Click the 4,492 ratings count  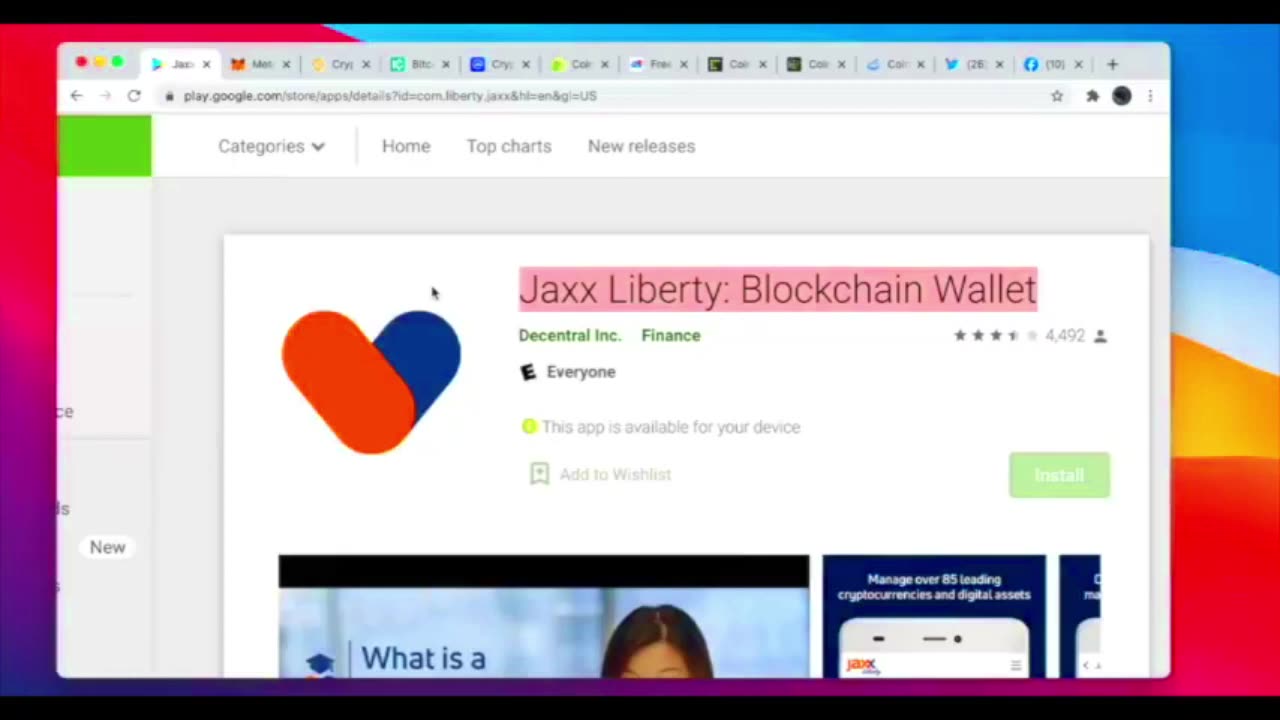point(1065,336)
